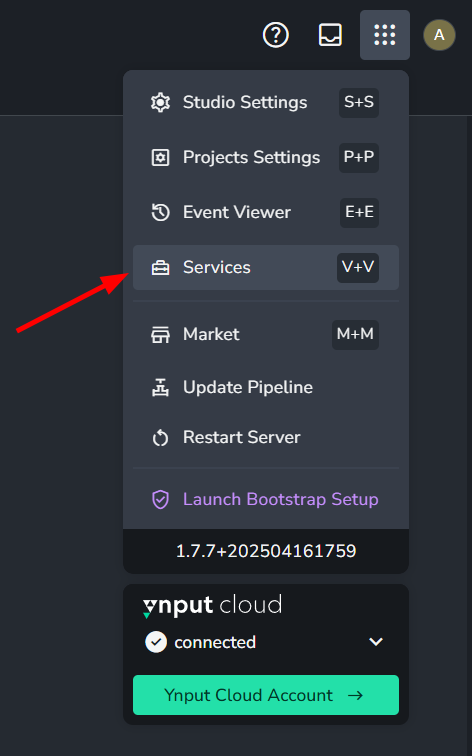Toggle the app grid menu button
The height and width of the screenshot is (756, 472).
pyautogui.click(x=385, y=35)
